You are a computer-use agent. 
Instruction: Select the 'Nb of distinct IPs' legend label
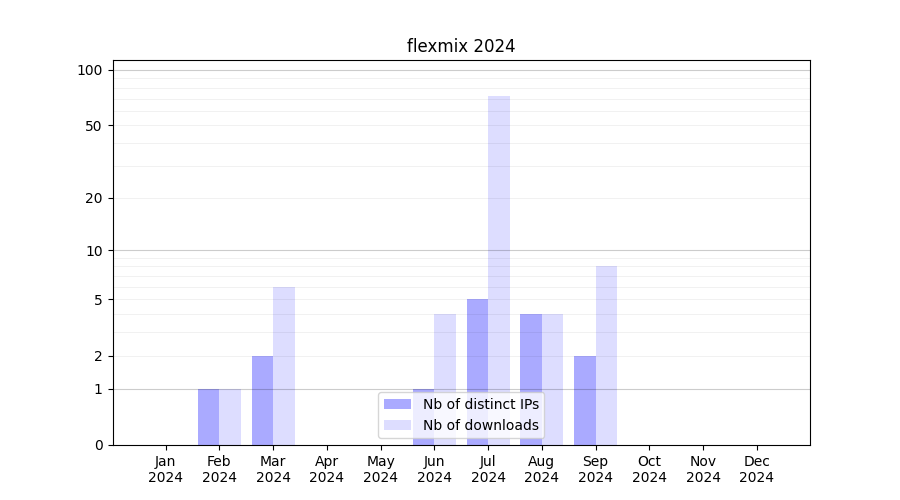(480, 404)
